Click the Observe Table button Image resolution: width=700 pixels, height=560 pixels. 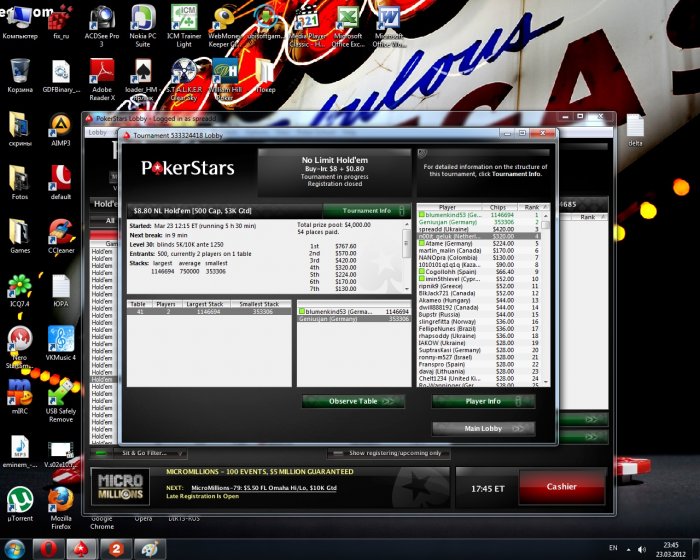tap(354, 401)
